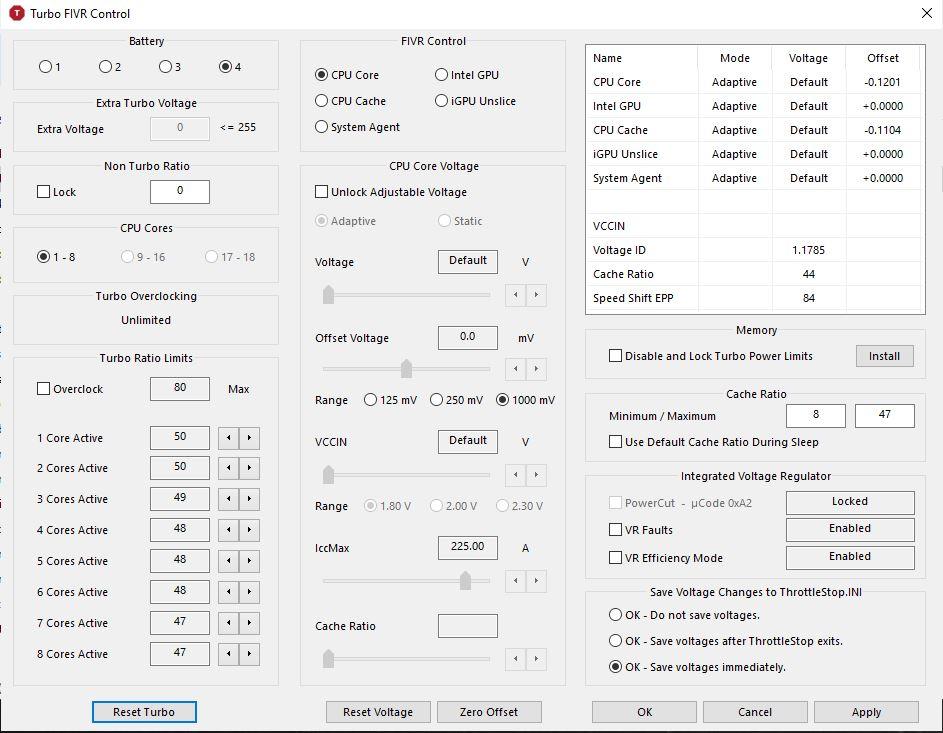Choose the 250 mV range option
943x733 pixels.
(436, 400)
